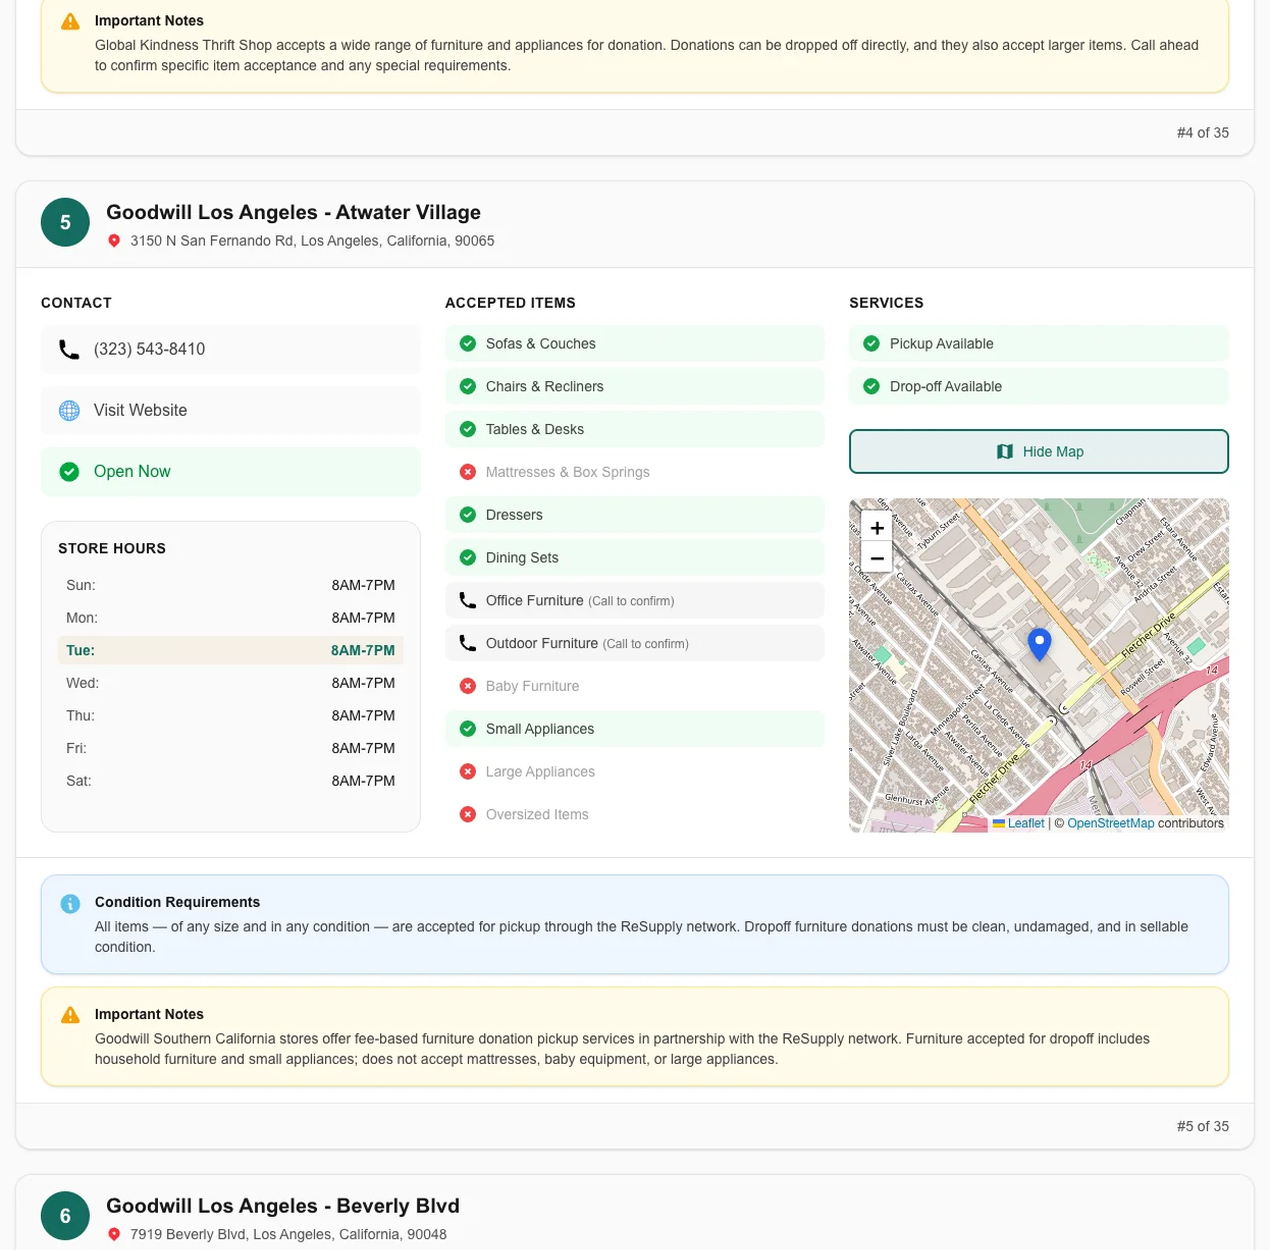This screenshot has width=1270, height=1250.
Task: Click the map marker pin on the Leaflet map
Action: (1040, 644)
